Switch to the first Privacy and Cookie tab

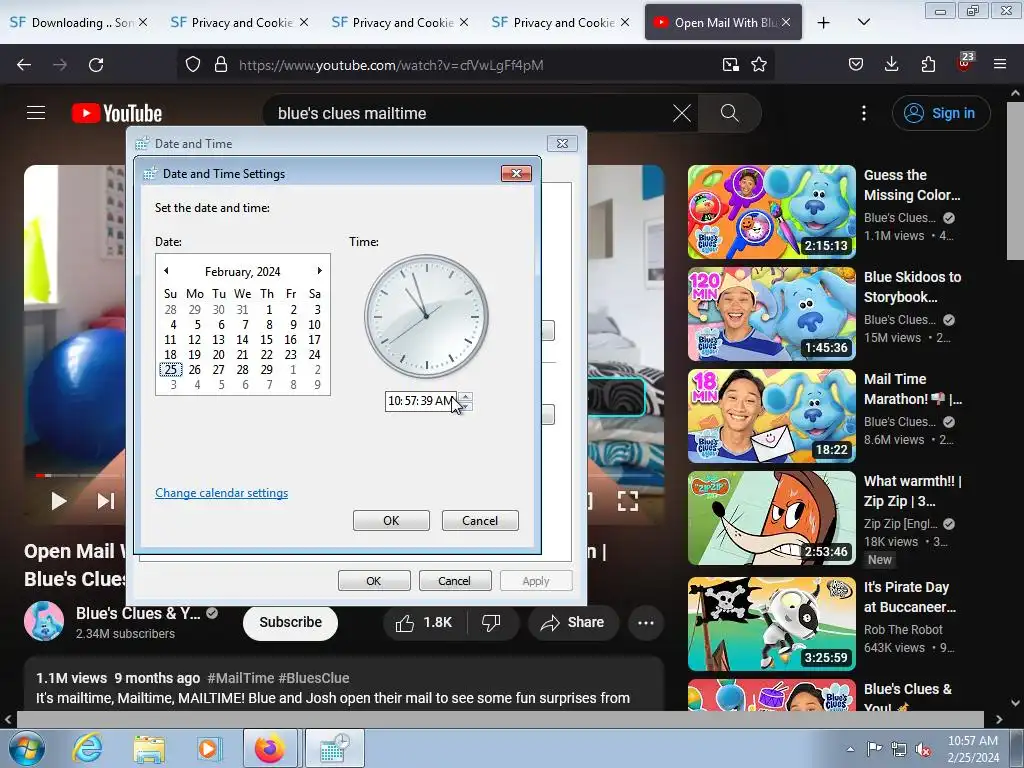[240, 23]
